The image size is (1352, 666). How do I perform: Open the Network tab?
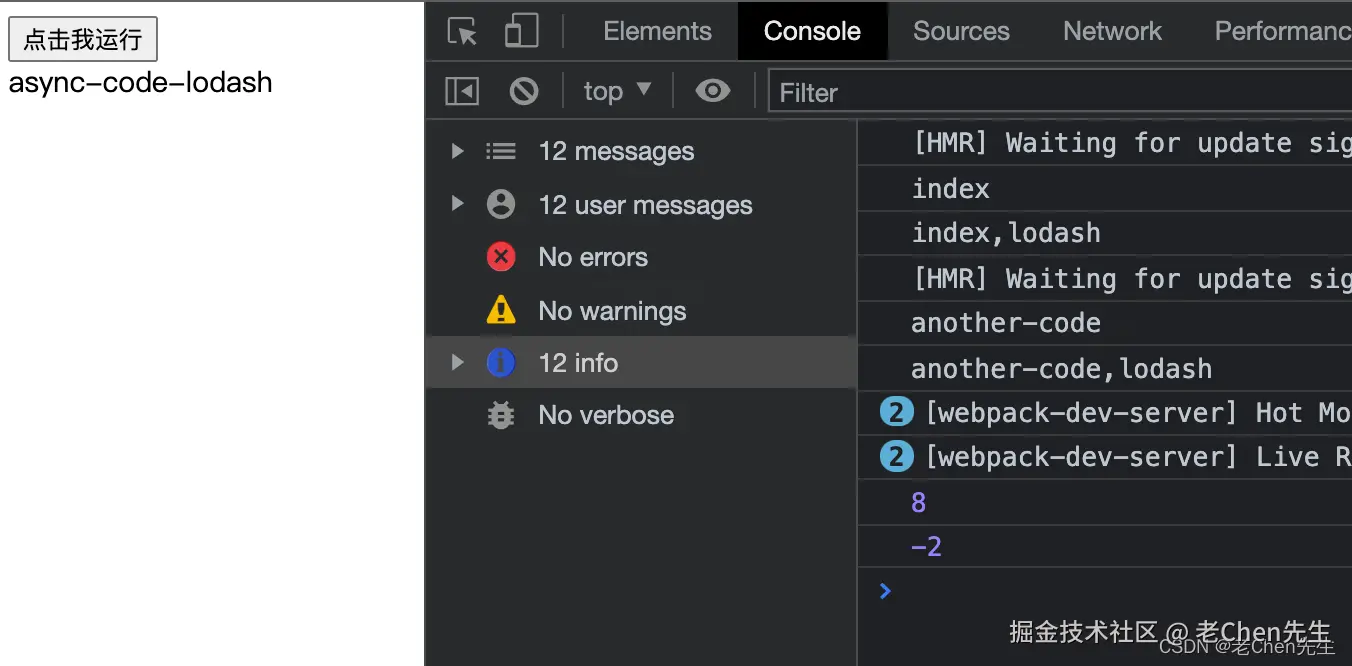click(1112, 32)
